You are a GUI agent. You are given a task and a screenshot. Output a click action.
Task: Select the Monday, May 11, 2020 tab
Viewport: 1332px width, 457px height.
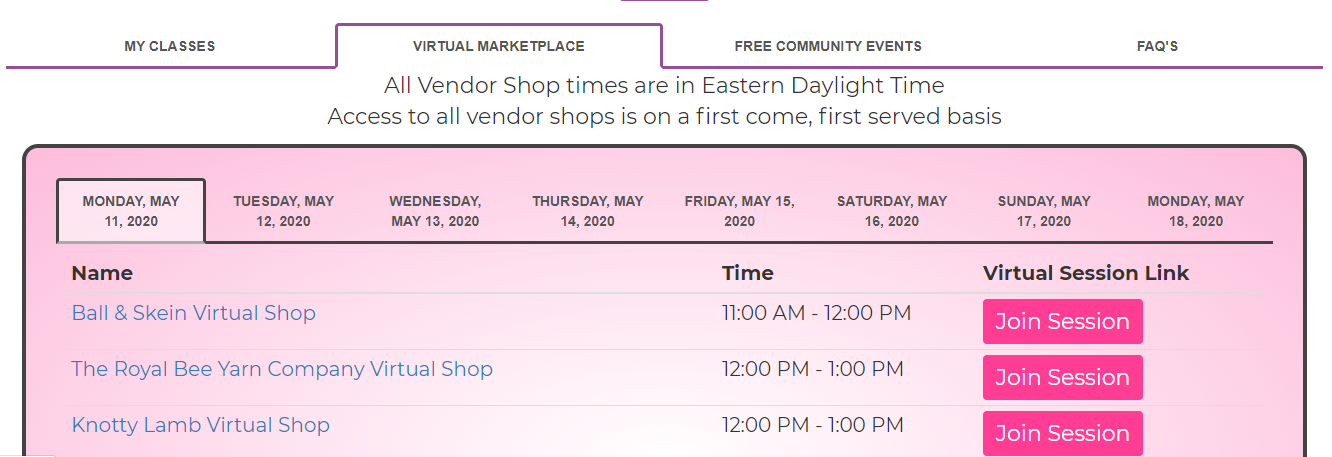pos(131,211)
